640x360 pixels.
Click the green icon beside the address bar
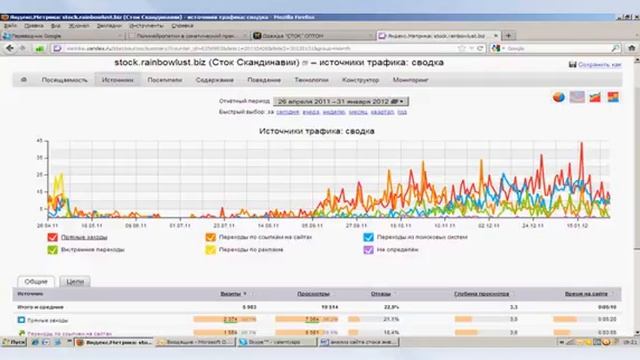pos(39,49)
